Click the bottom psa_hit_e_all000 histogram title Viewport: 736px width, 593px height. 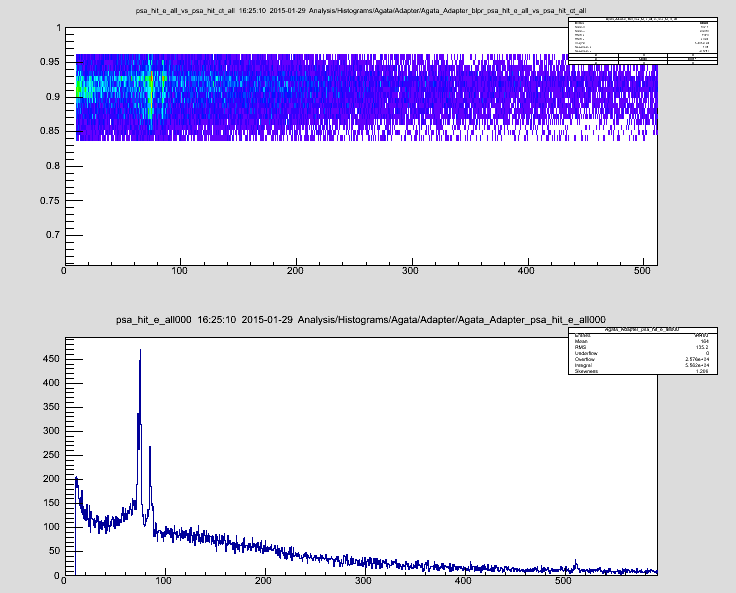(367, 319)
